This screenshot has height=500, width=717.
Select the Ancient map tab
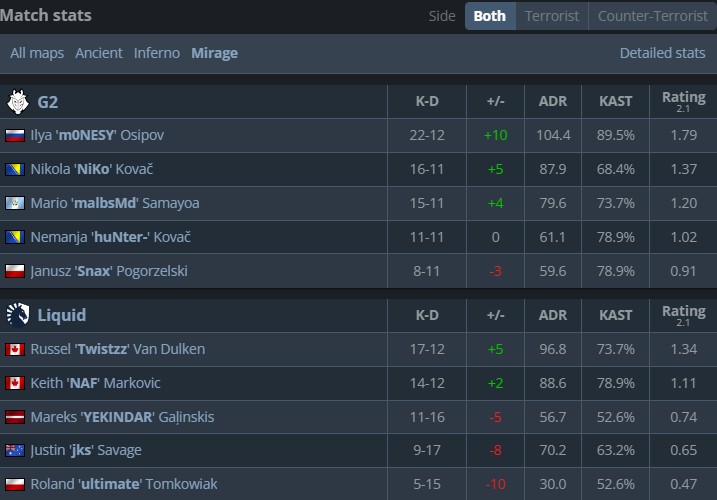[x=99, y=53]
